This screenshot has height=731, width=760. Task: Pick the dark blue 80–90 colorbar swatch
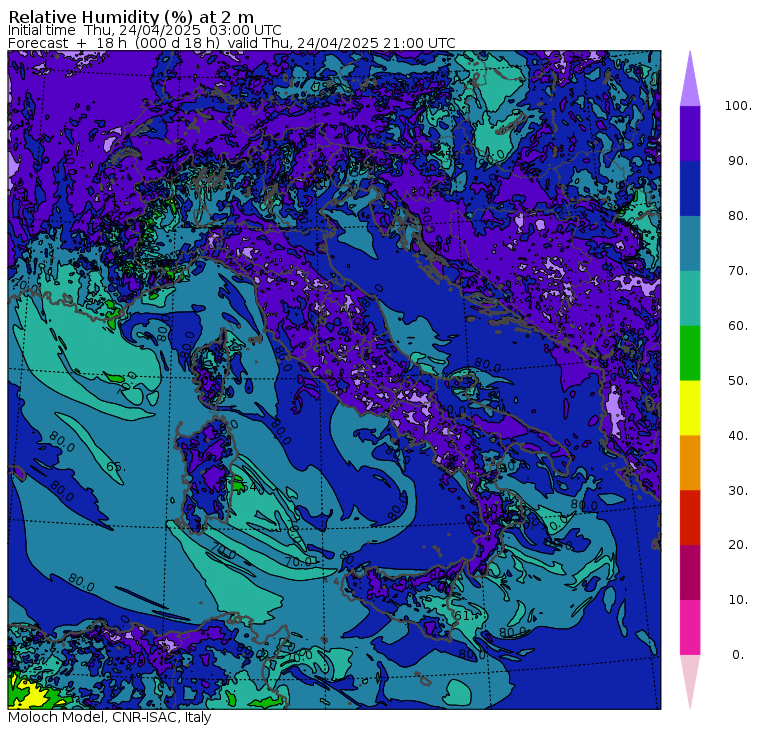point(690,188)
